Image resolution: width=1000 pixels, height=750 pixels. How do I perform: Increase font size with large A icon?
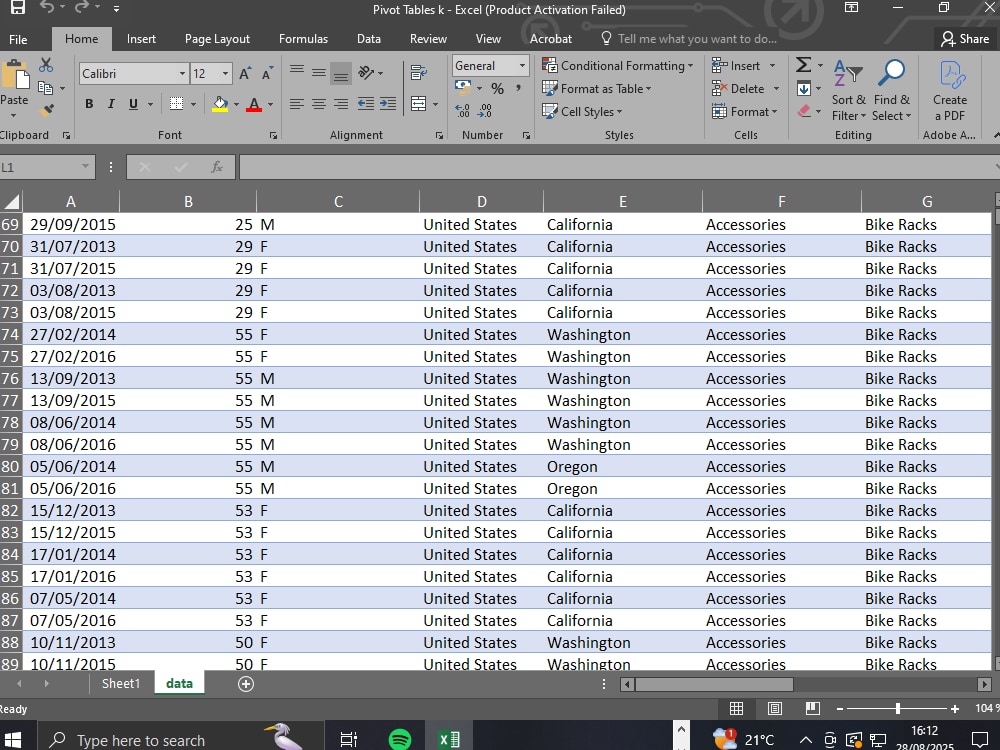pyautogui.click(x=245, y=74)
